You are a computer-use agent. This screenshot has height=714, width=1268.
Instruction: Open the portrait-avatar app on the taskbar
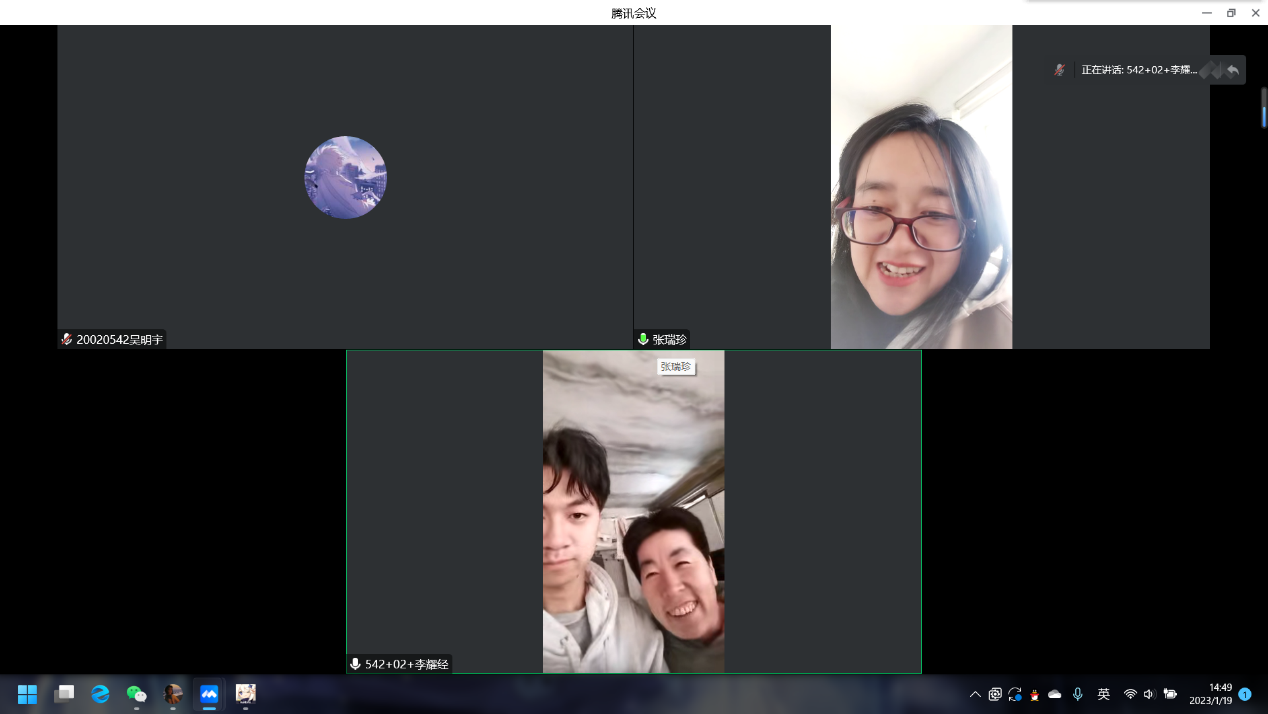point(173,694)
